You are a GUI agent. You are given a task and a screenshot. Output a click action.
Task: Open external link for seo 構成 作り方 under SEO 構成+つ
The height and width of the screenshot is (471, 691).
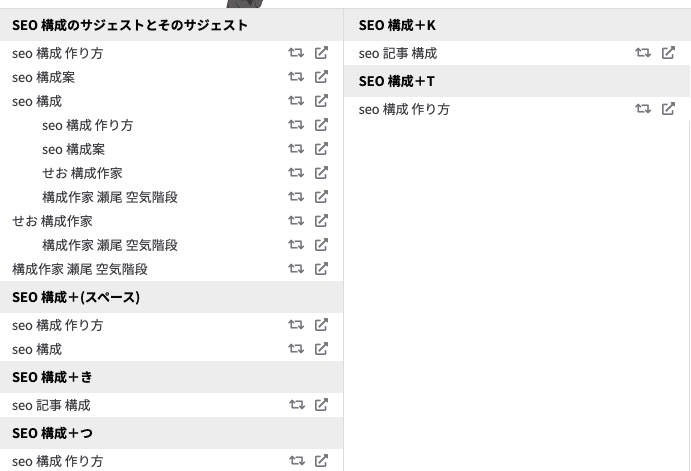[321, 461]
